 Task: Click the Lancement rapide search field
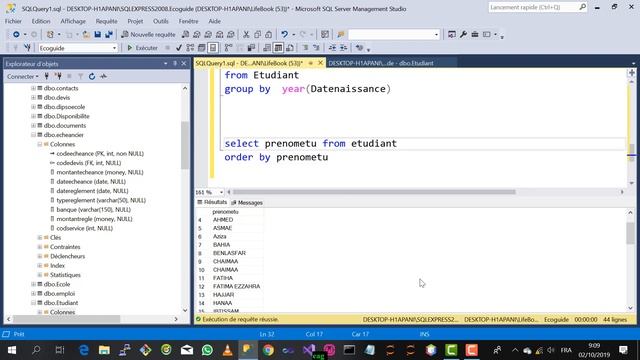[538, 7]
